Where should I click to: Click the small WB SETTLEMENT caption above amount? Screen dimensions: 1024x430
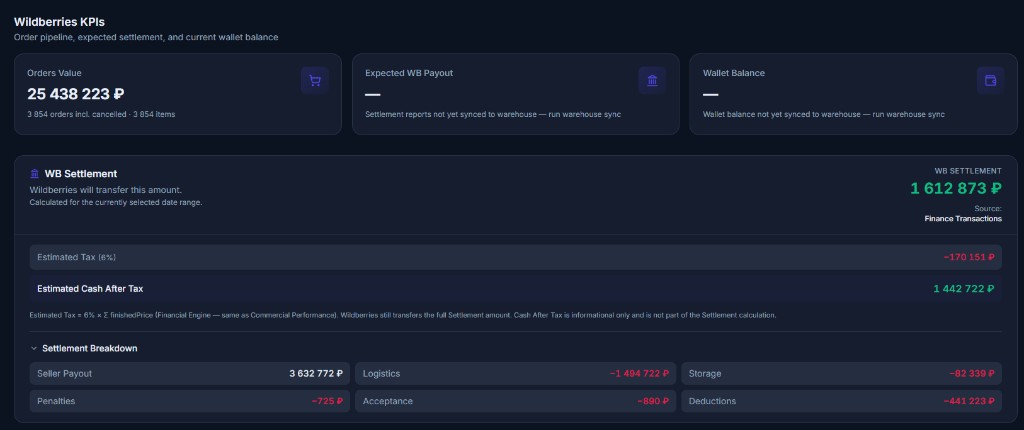click(968, 171)
